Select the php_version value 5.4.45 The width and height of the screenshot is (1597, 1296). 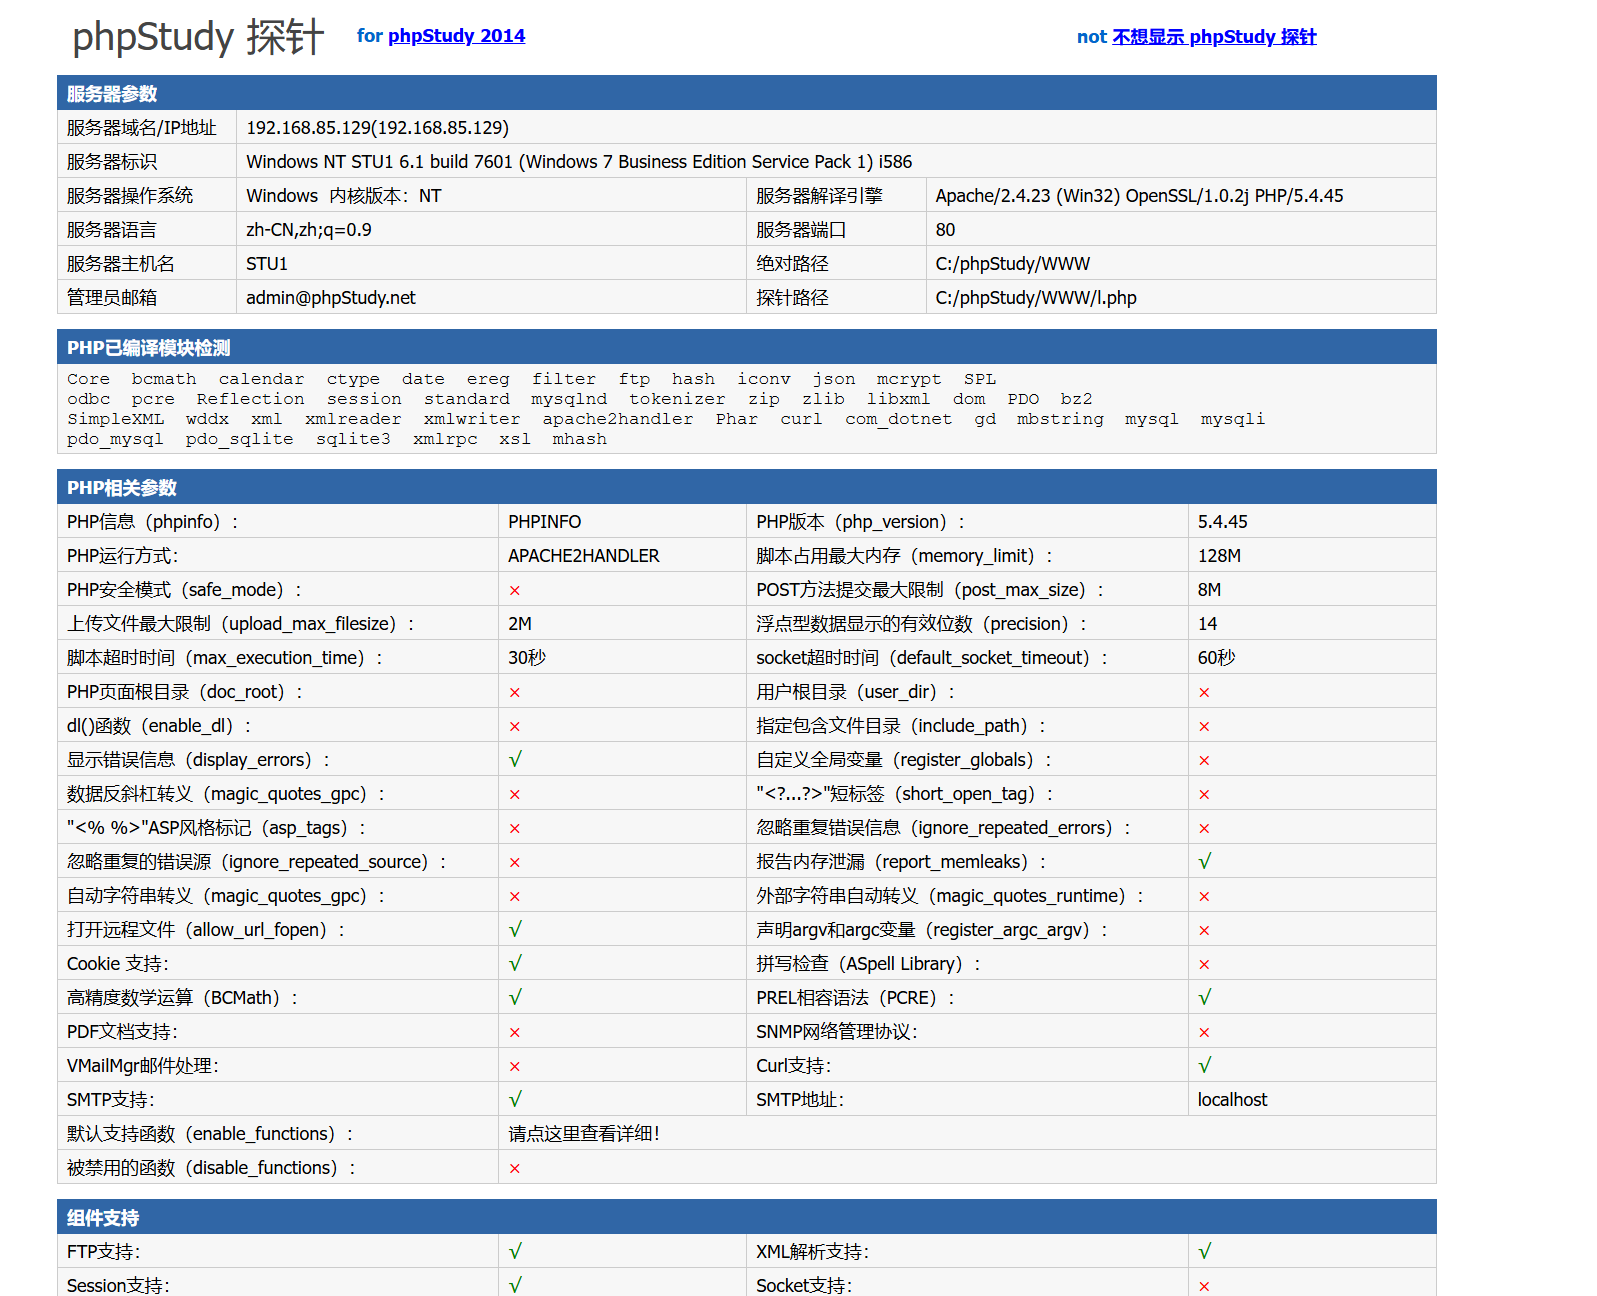click(1223, 522)
